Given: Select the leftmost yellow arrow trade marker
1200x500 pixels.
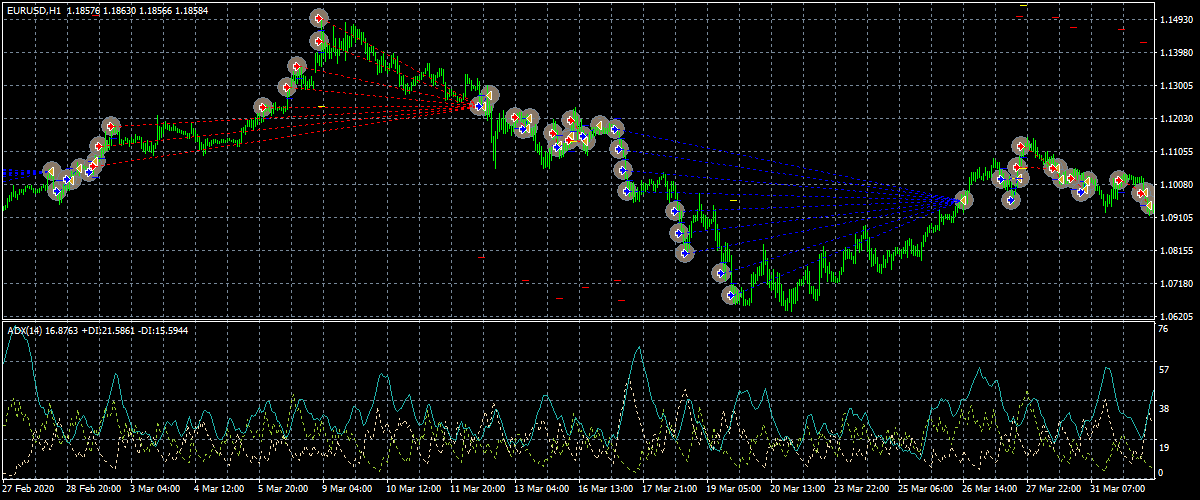Looking at the screenshot, I should click(x=52, y=172).
